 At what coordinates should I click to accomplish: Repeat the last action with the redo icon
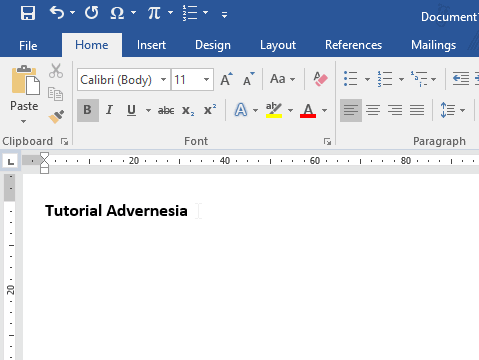pos(91,13)
